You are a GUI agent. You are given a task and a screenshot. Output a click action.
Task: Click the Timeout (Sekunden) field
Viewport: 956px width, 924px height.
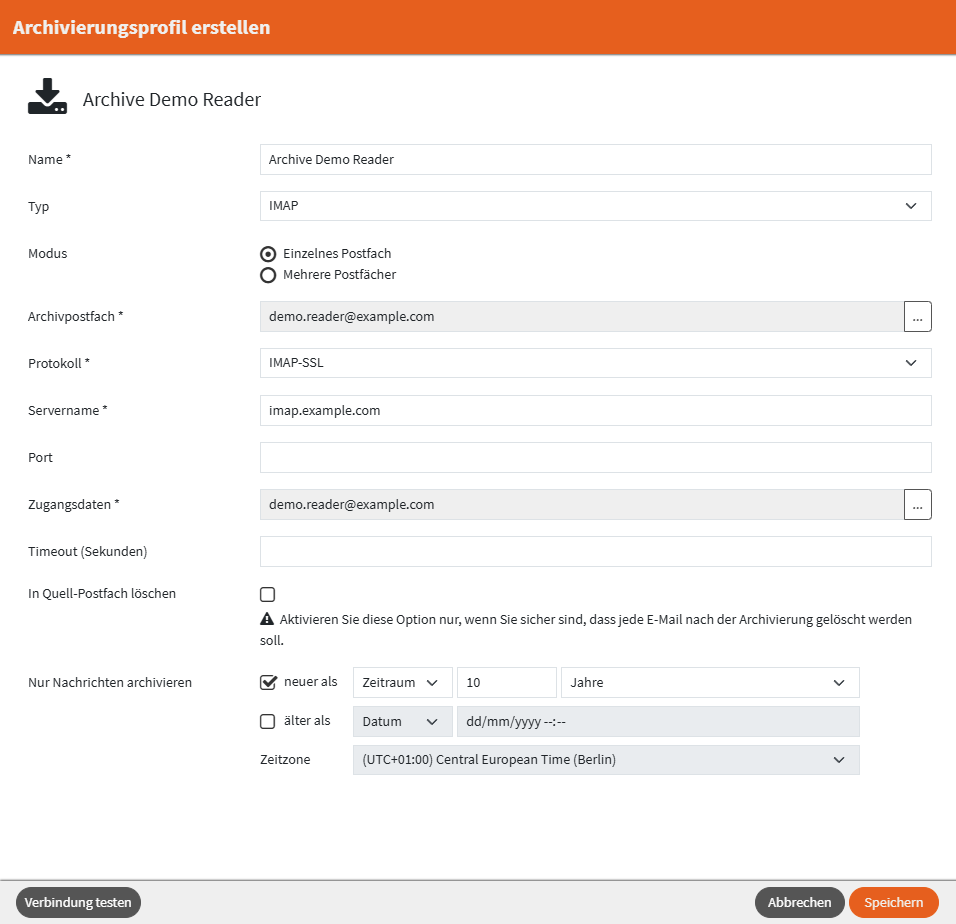click(x=595, y=551)
